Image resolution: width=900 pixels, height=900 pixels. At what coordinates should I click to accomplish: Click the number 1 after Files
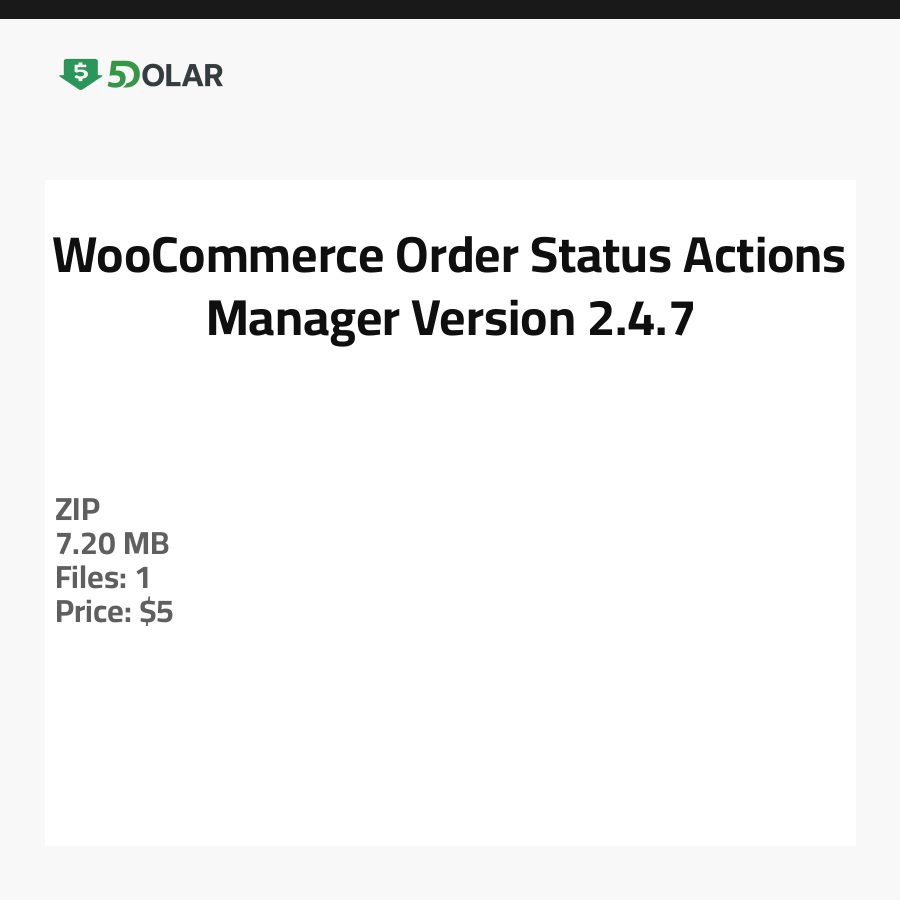tap(143, 578)
